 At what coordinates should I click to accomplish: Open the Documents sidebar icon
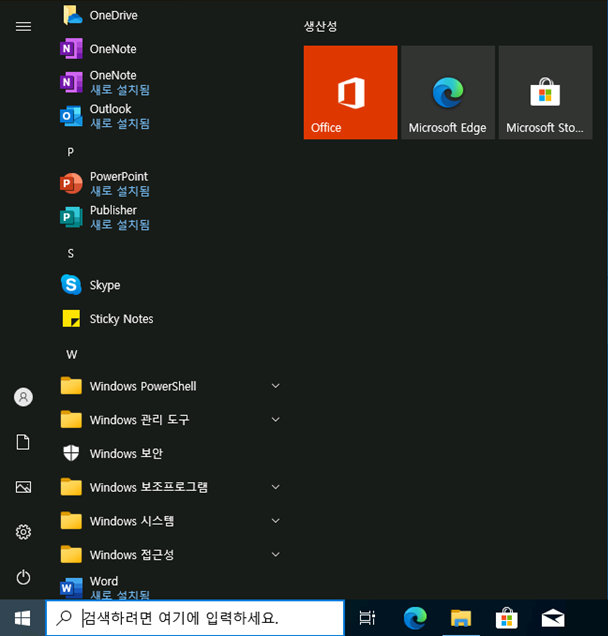tap(23, 442)
